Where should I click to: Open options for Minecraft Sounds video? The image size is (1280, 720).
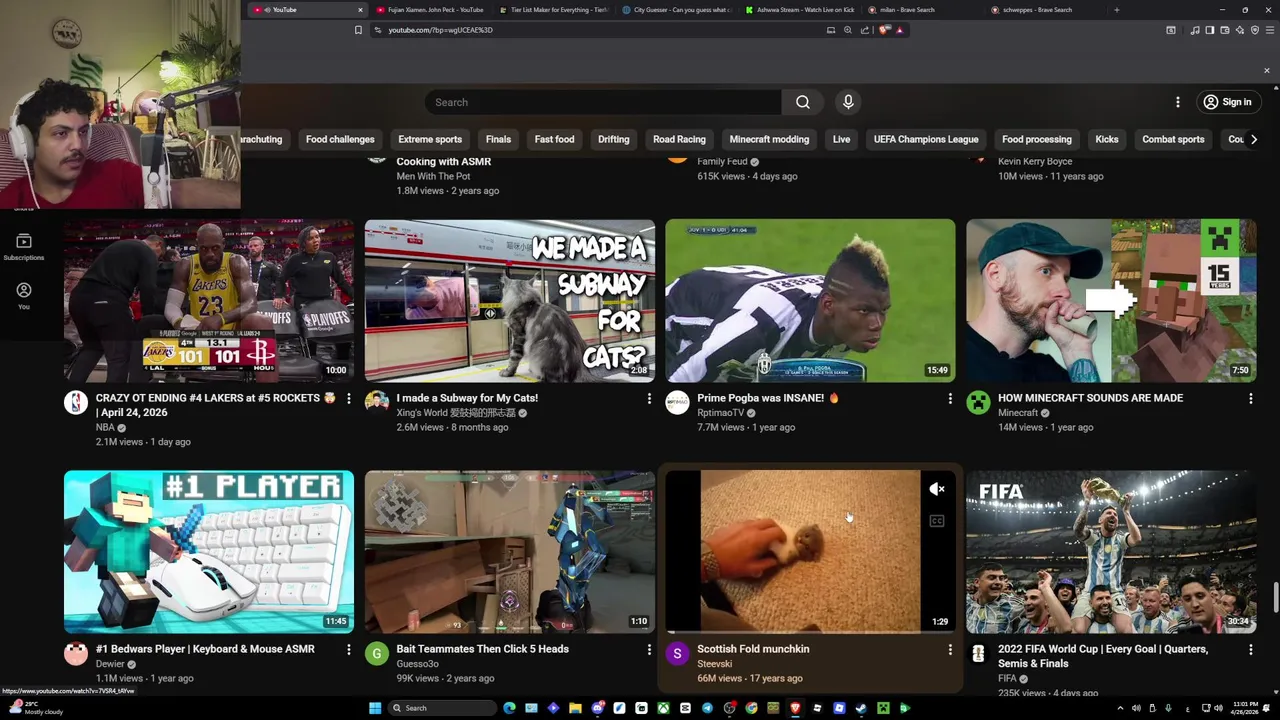pos(1250,398)
